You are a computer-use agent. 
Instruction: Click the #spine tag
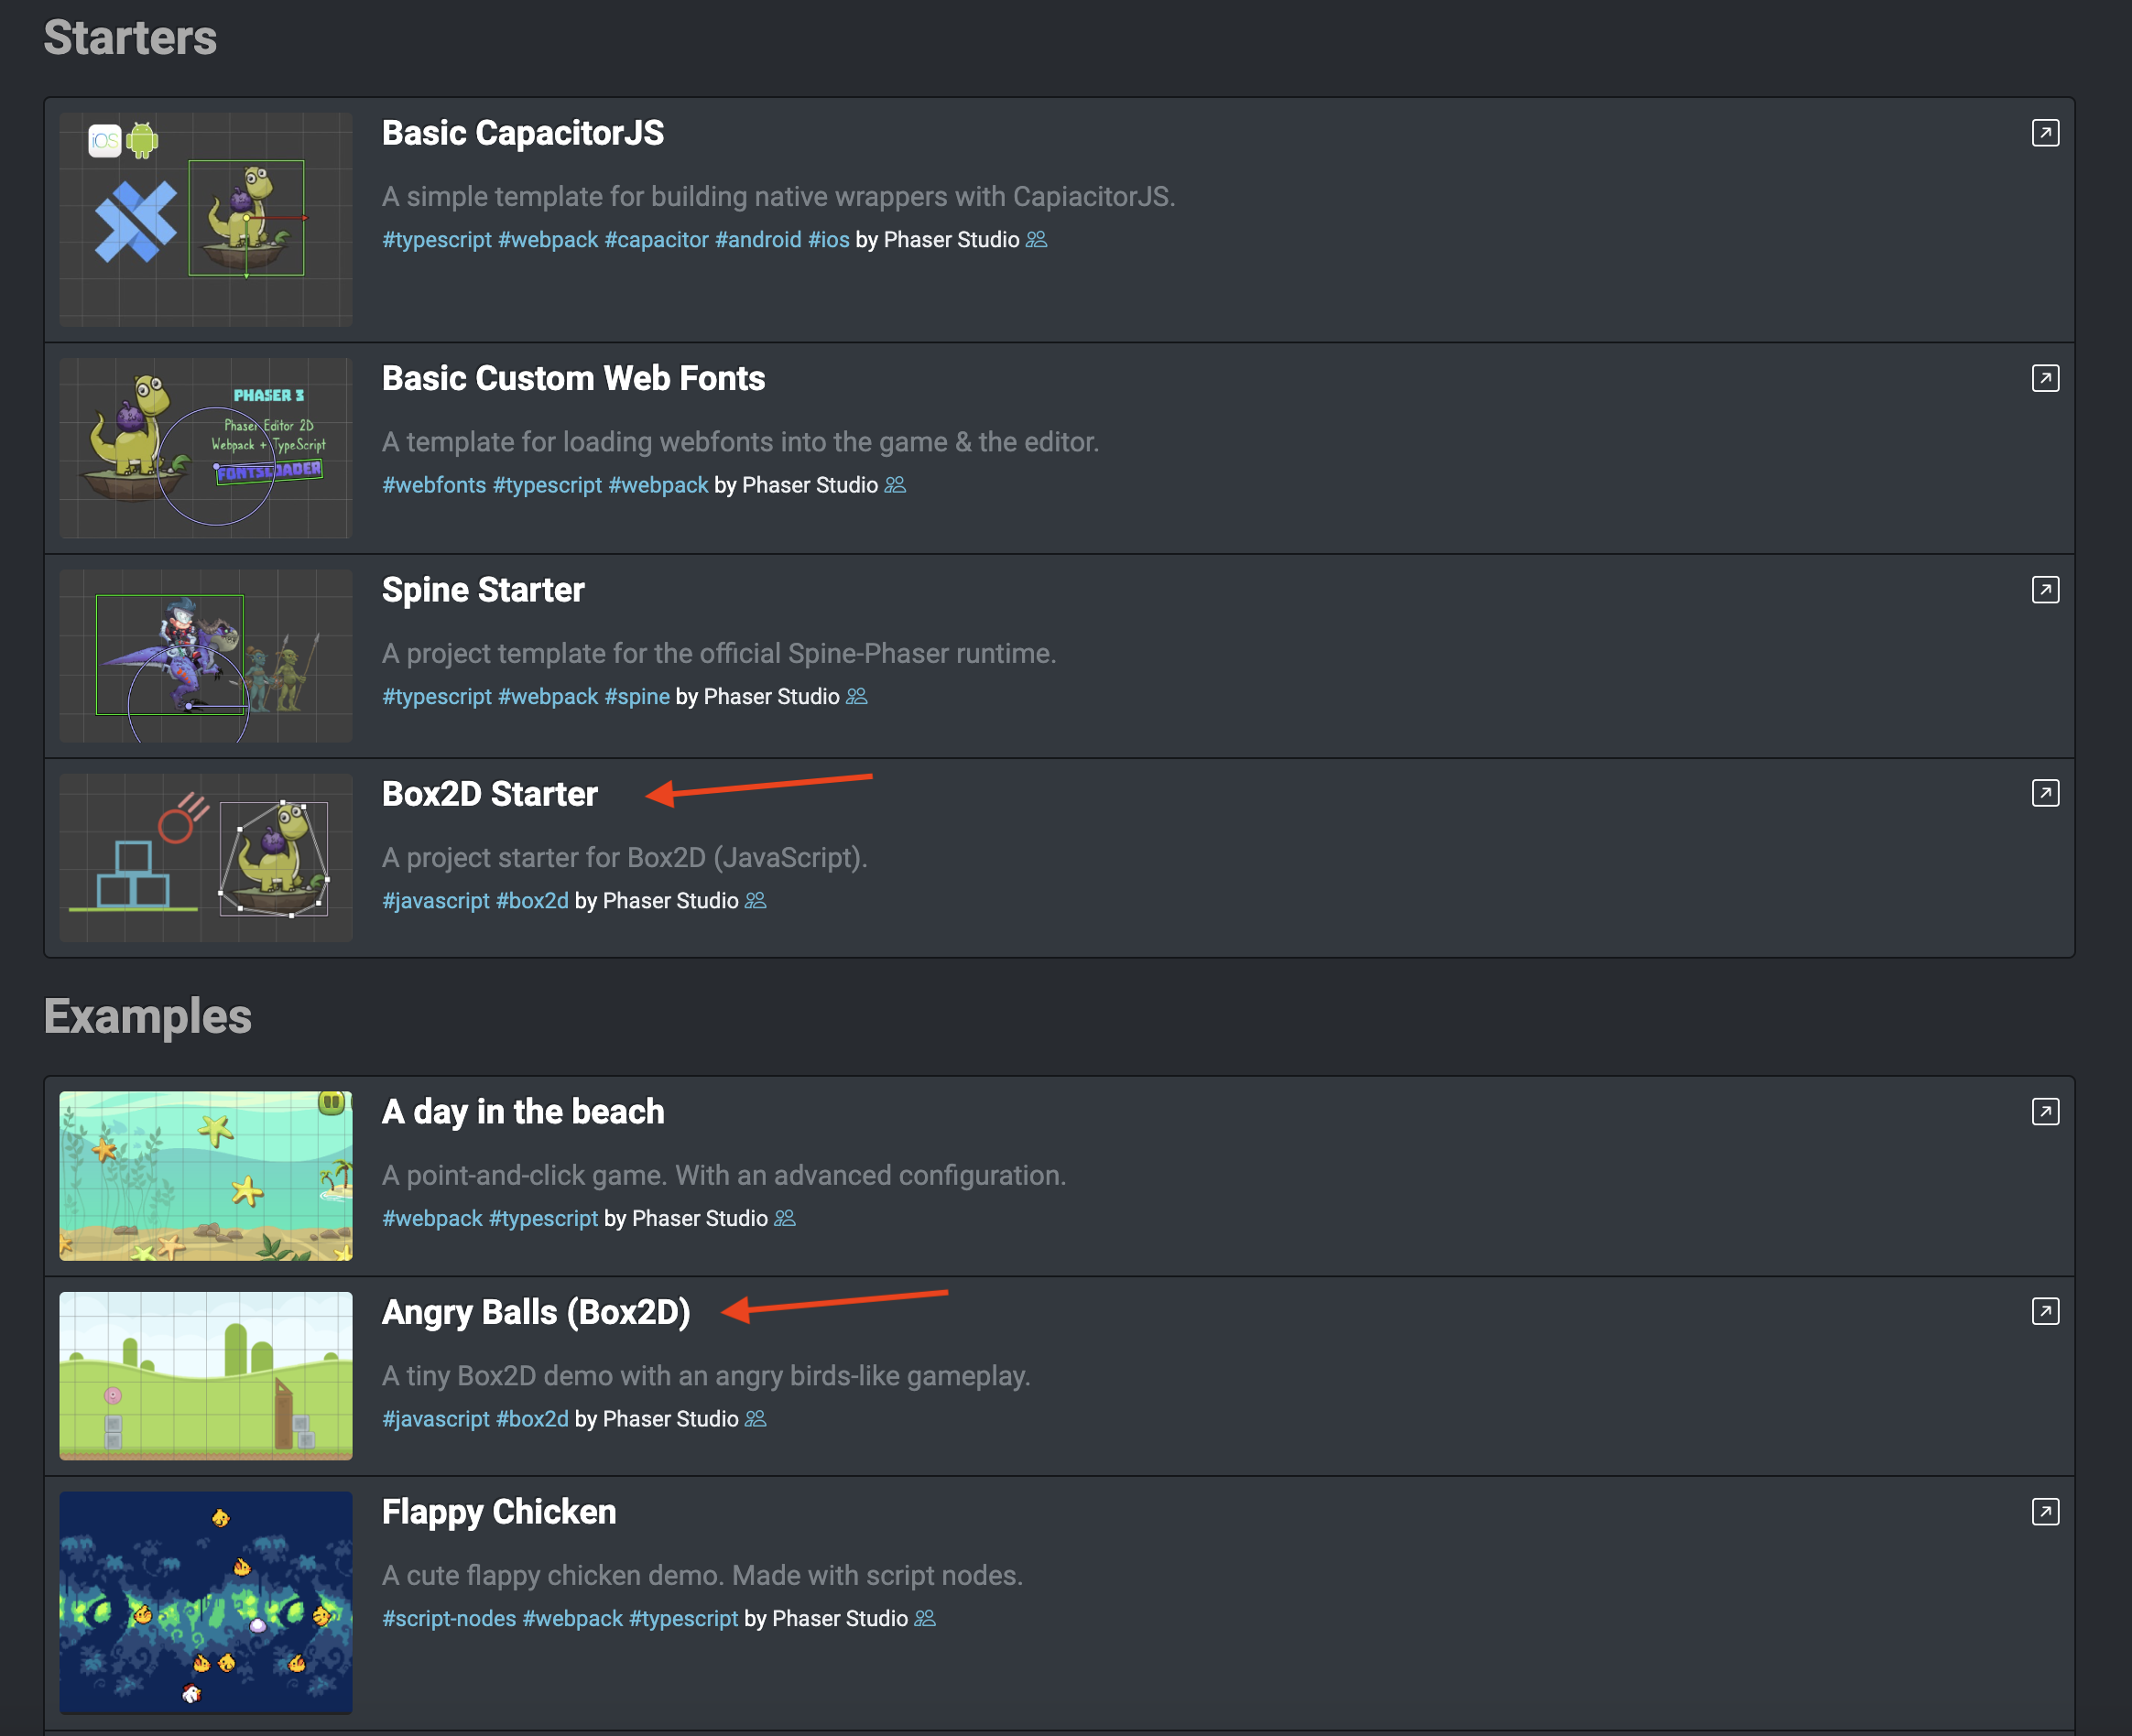(x=637, y=696)
